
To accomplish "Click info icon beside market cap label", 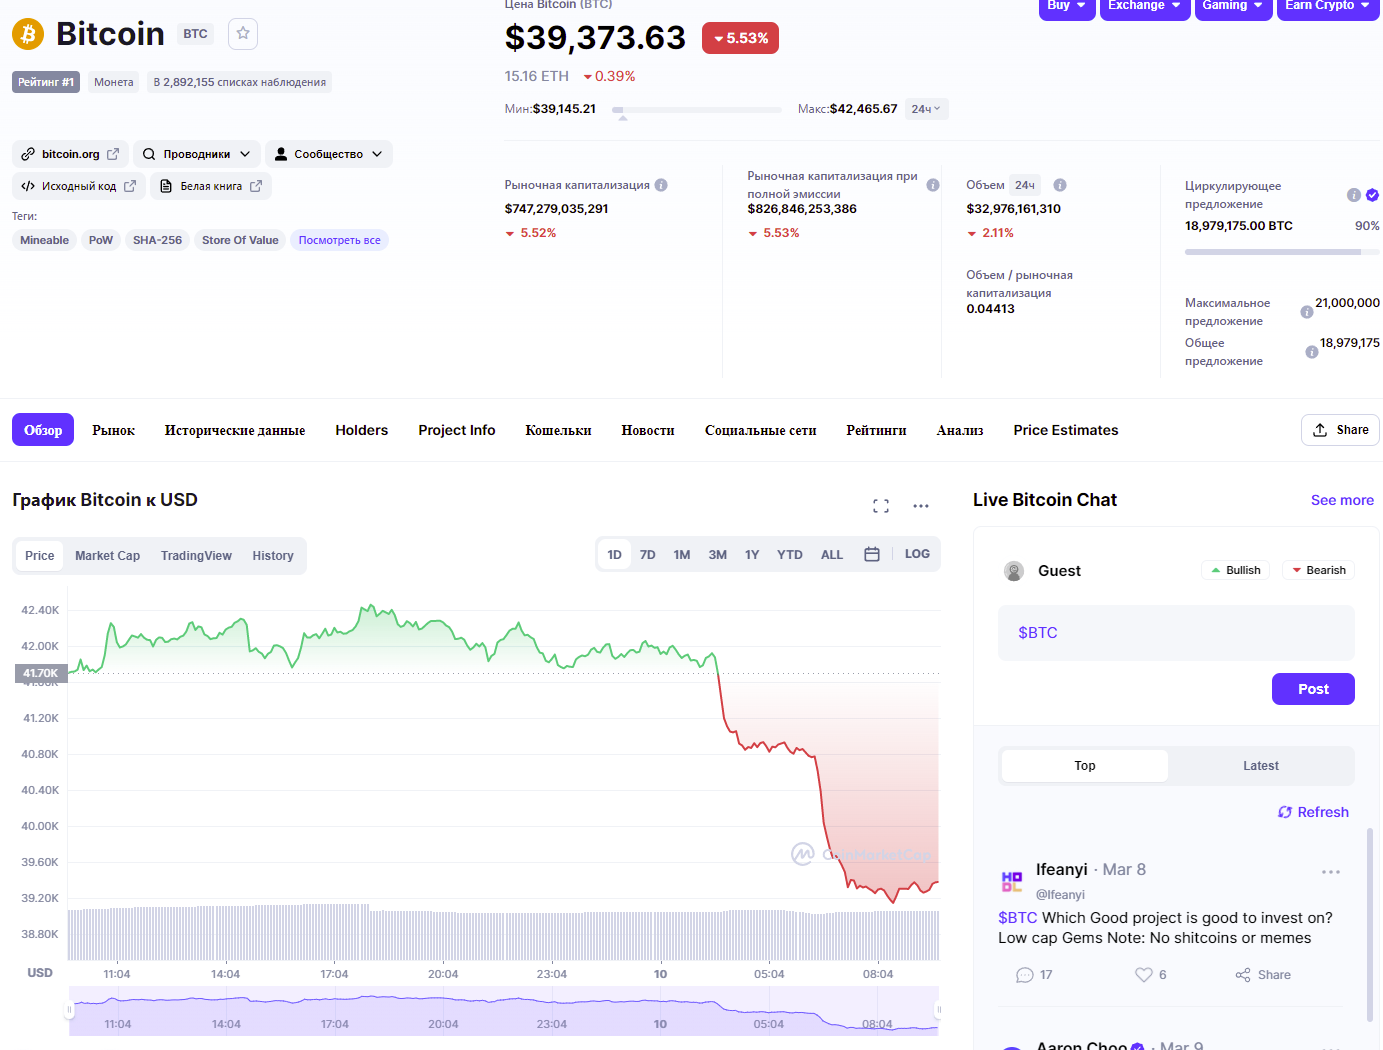I will click(661, 185).
